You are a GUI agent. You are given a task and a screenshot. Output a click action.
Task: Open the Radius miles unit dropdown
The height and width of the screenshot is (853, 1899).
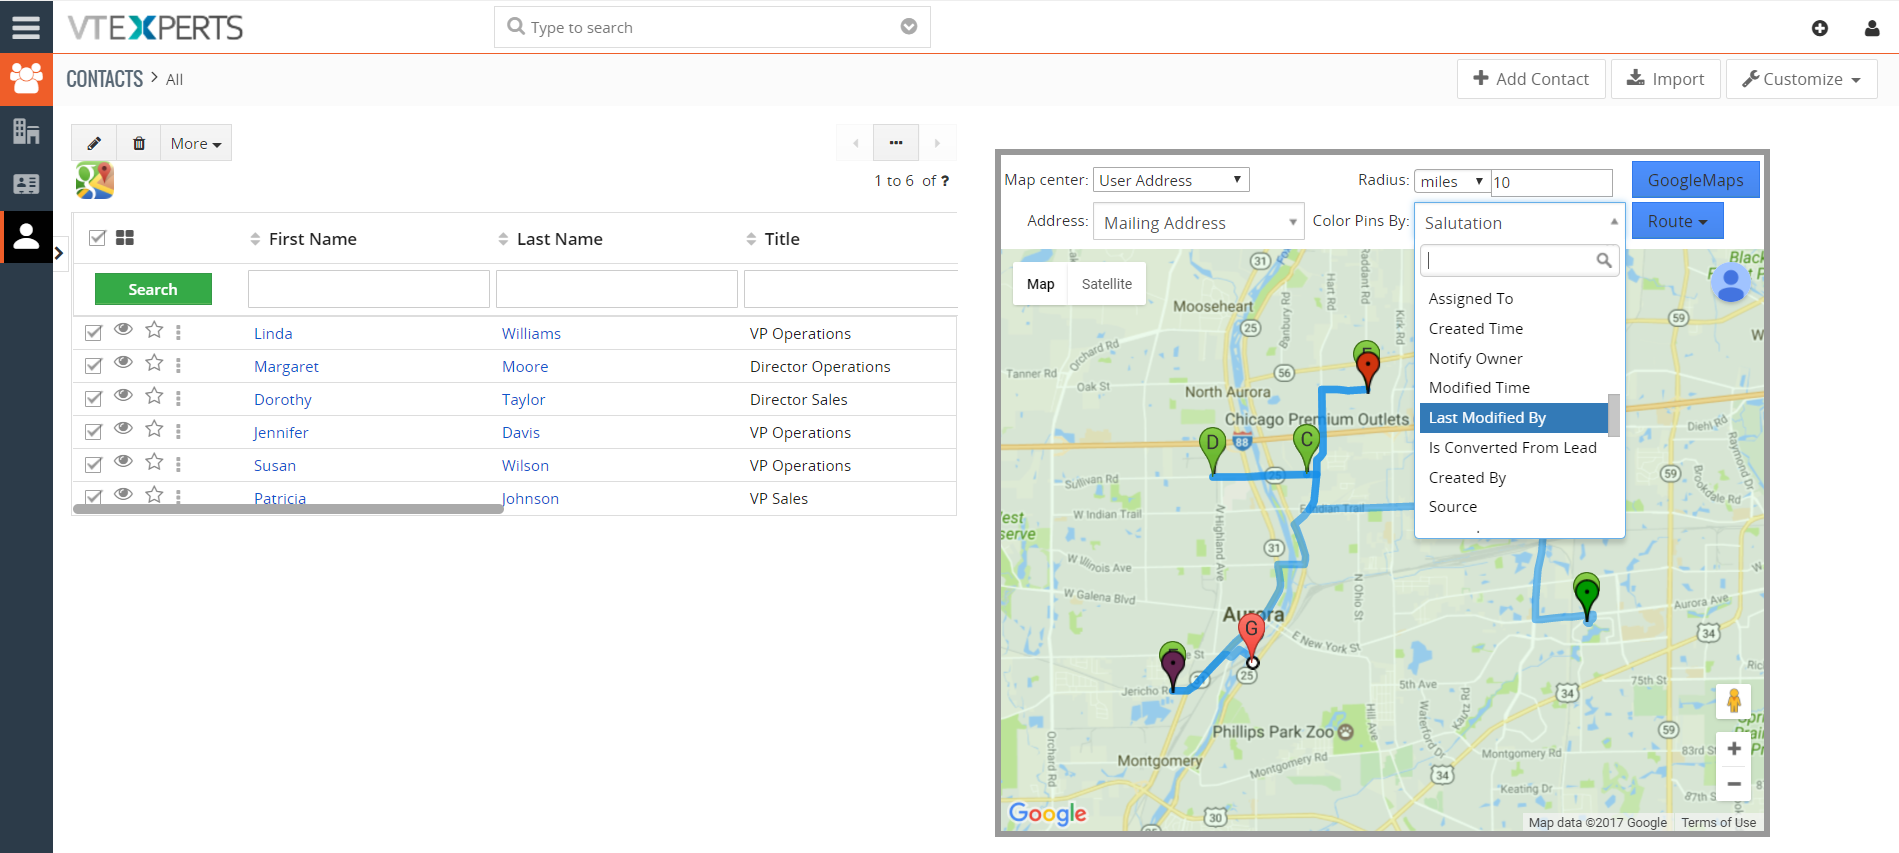pos(1452,181)
